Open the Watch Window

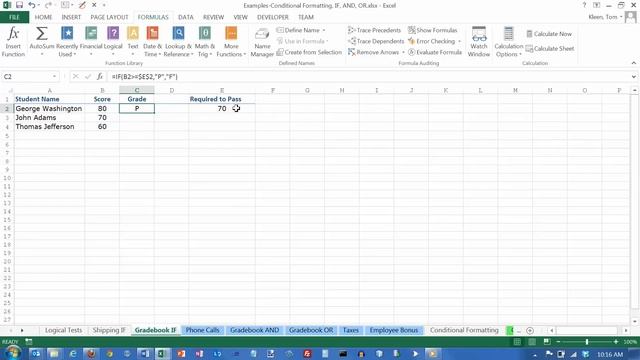pos(478,42)
